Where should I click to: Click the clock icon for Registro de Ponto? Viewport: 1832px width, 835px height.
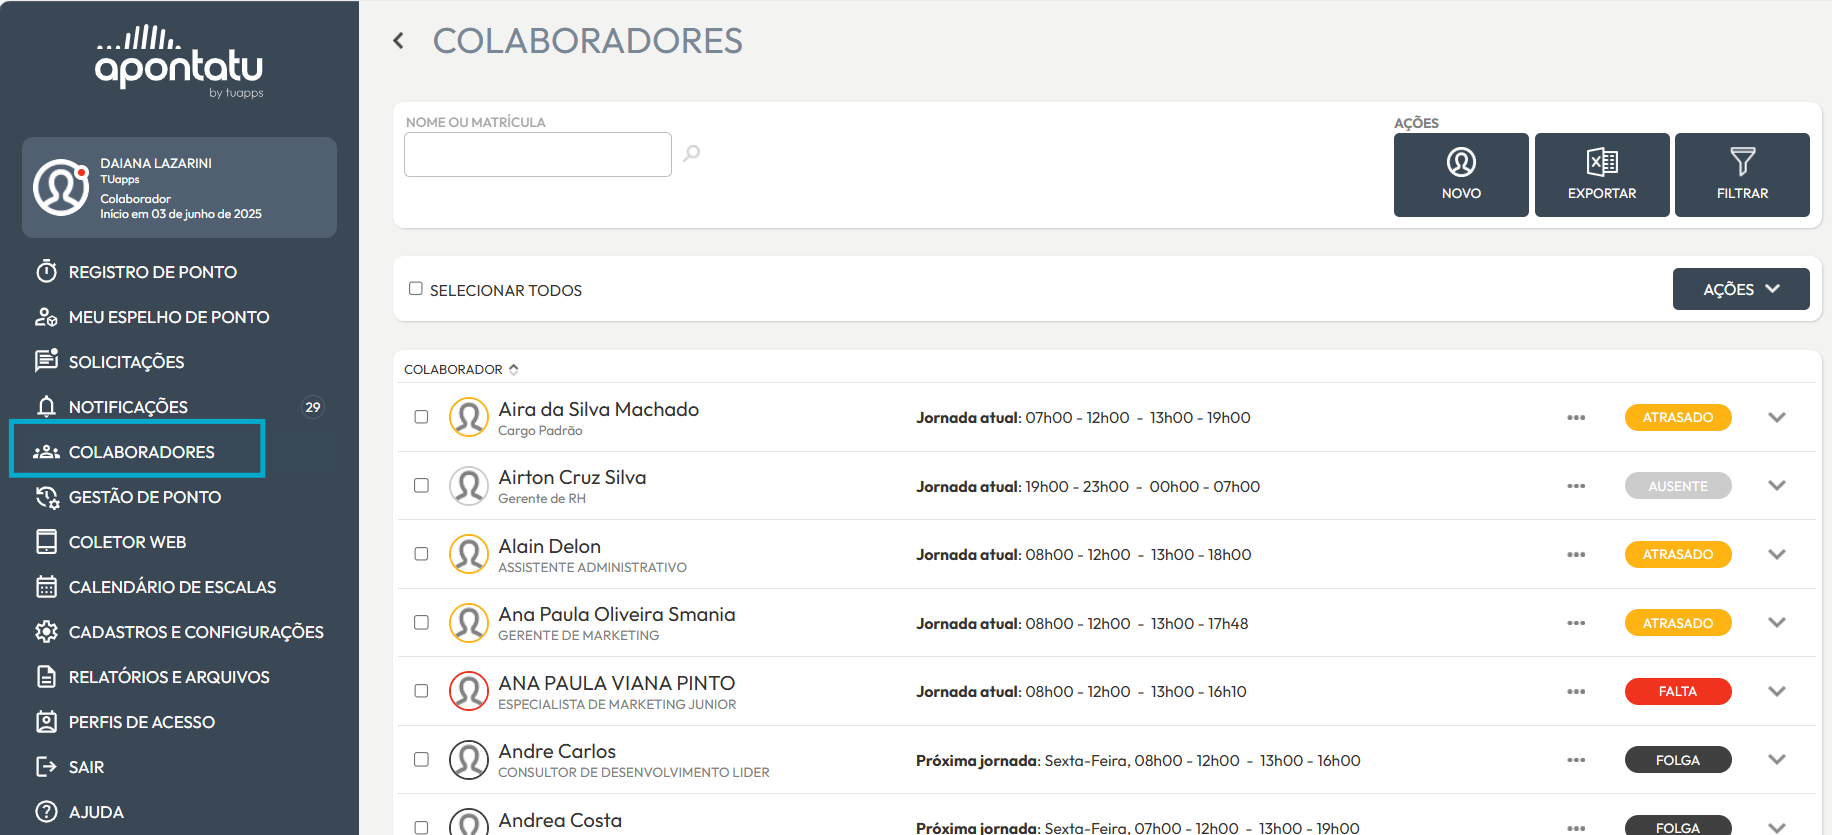(x=46, y=271)
